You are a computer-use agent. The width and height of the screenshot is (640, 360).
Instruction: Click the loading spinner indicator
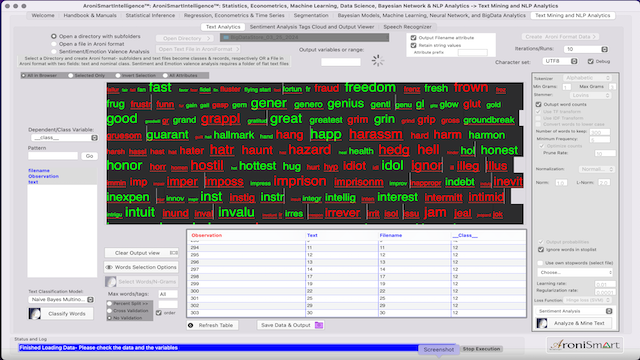coord(378,60)
